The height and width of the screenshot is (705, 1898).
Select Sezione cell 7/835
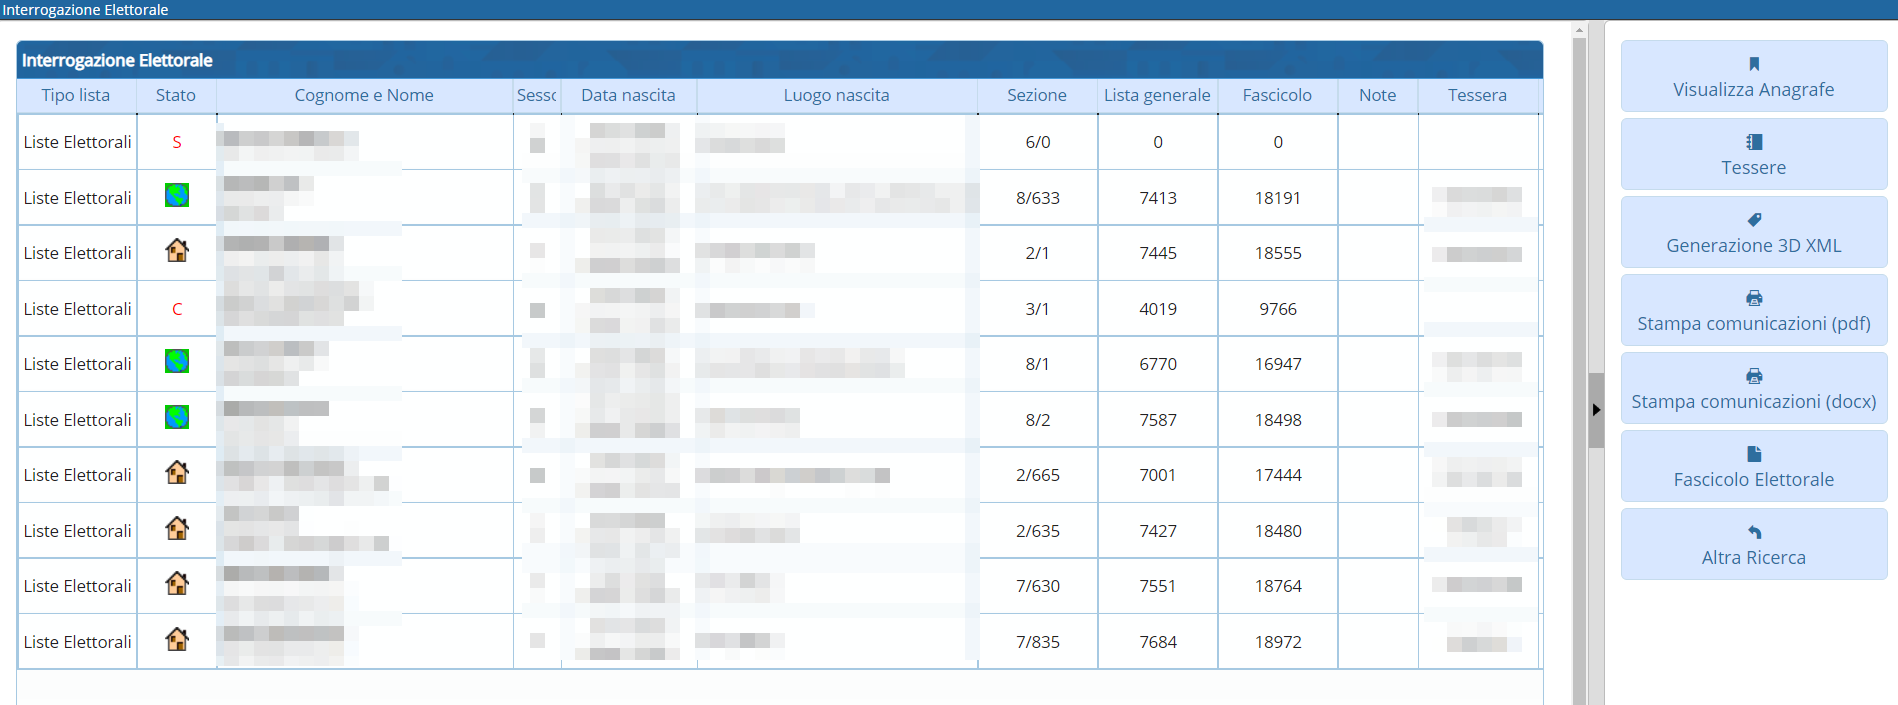point(1038,642)
